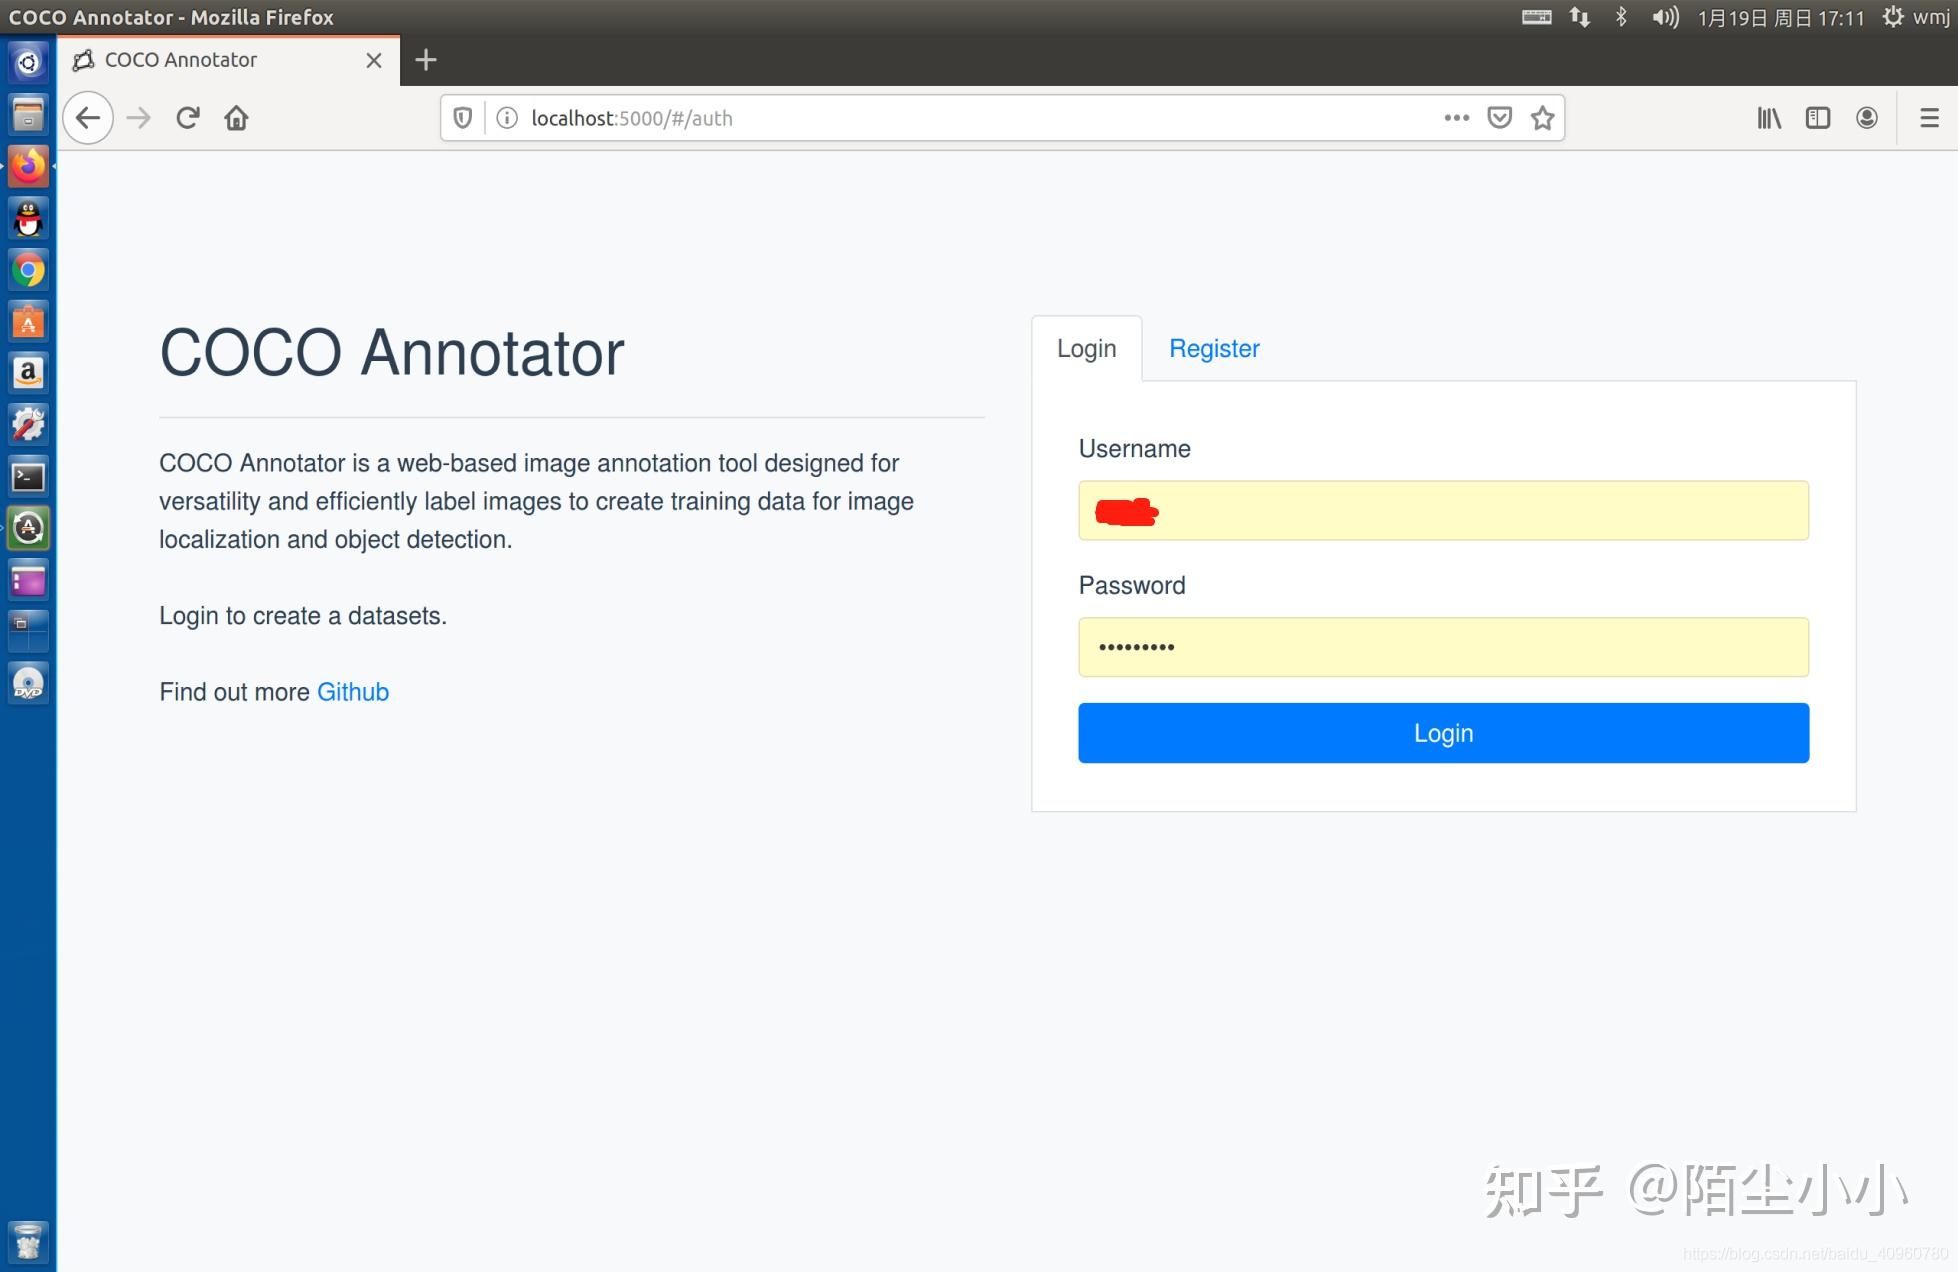Switch to the Register tab
The image size is (1958, 1272).
tap(1214, 348)
